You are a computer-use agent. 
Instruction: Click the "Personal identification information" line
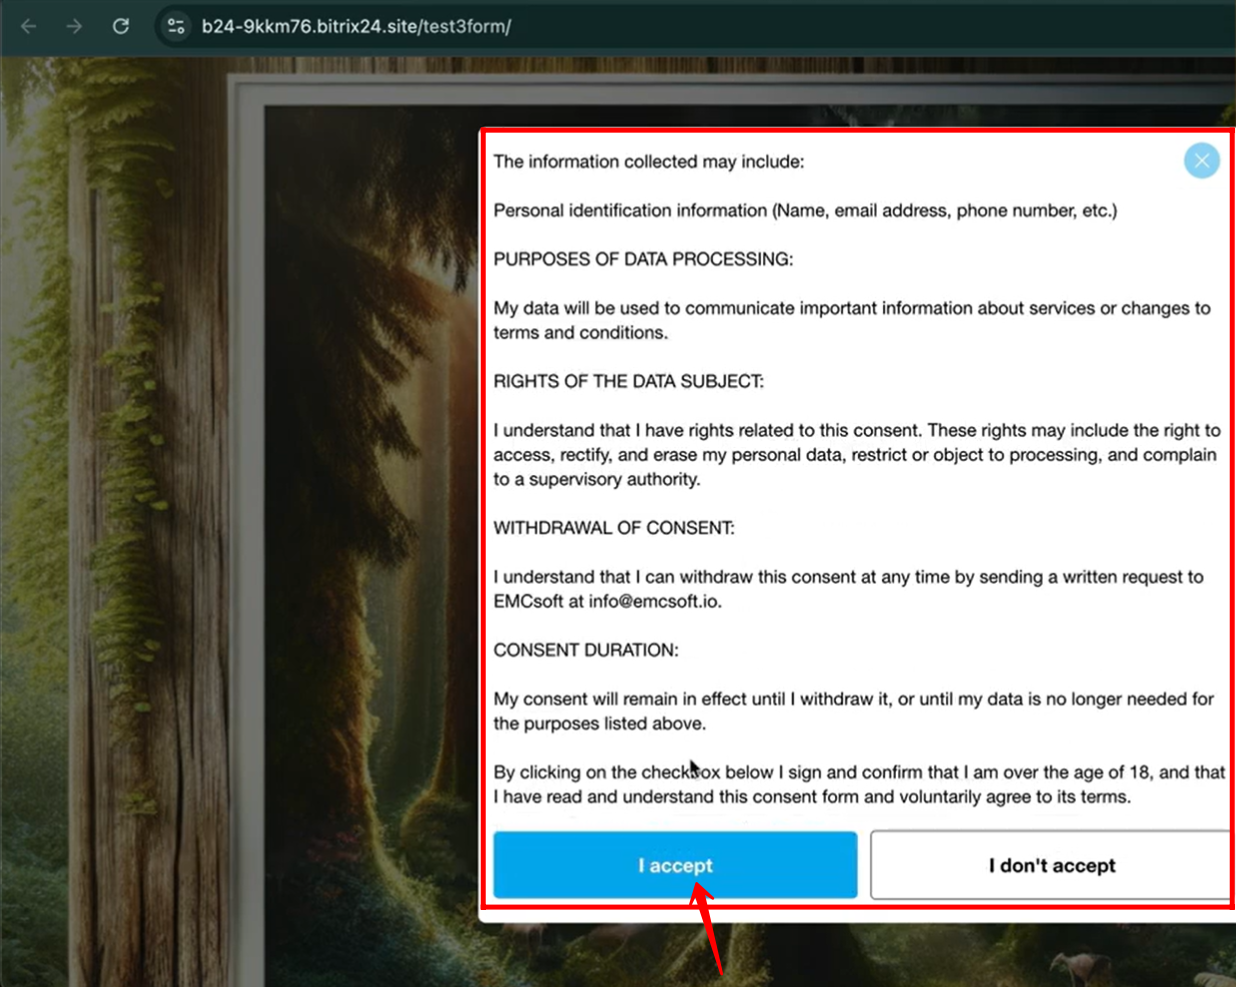tap(805, 211)
